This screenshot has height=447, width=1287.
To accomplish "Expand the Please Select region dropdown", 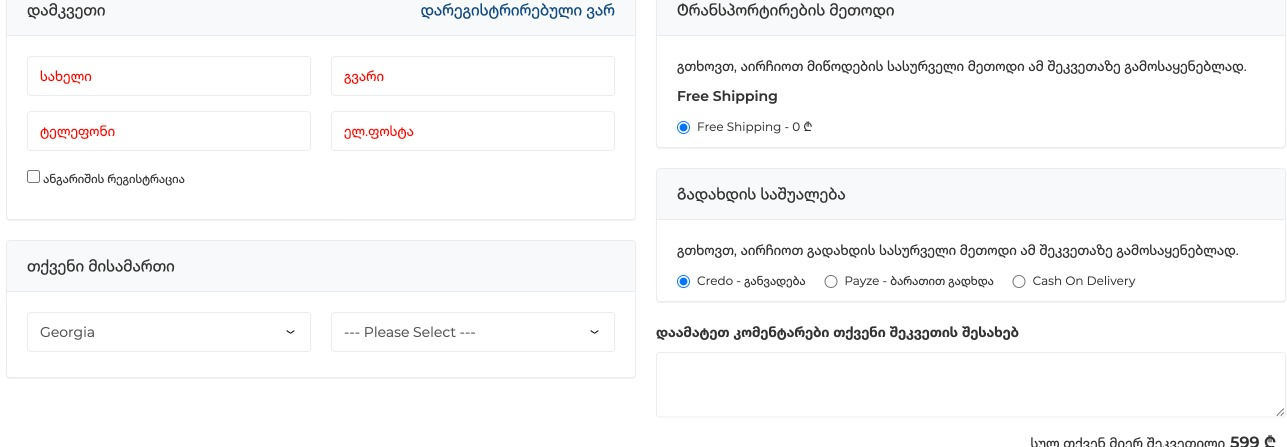I will [x=473, y=332].
